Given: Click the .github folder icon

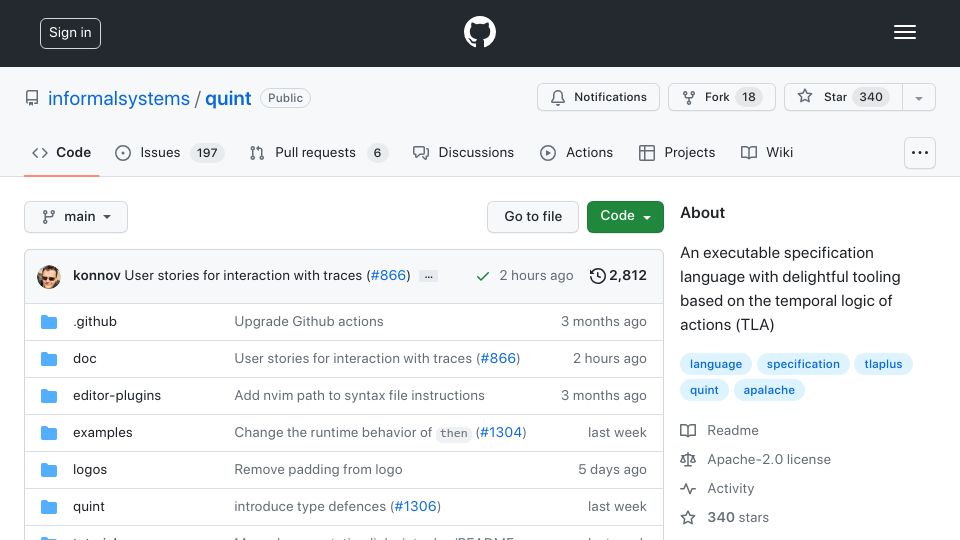Looking at the screenshot, I should coord(49,322).
